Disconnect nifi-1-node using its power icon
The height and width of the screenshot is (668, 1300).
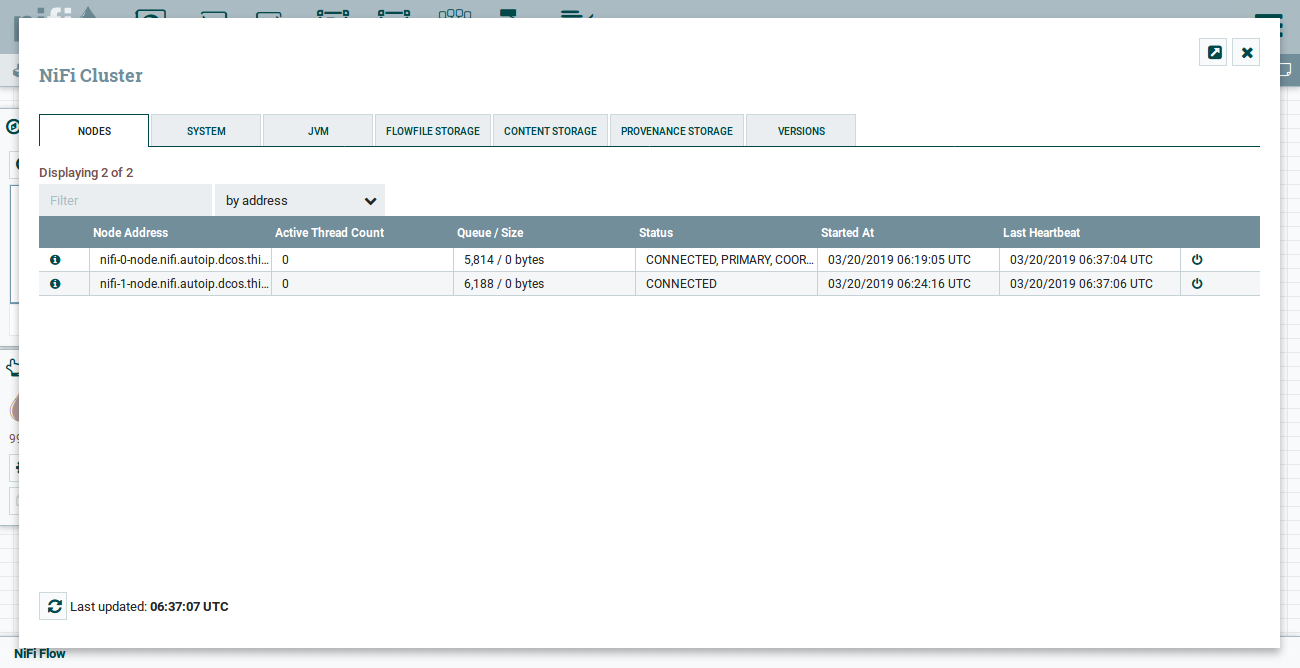[1197, 284]
